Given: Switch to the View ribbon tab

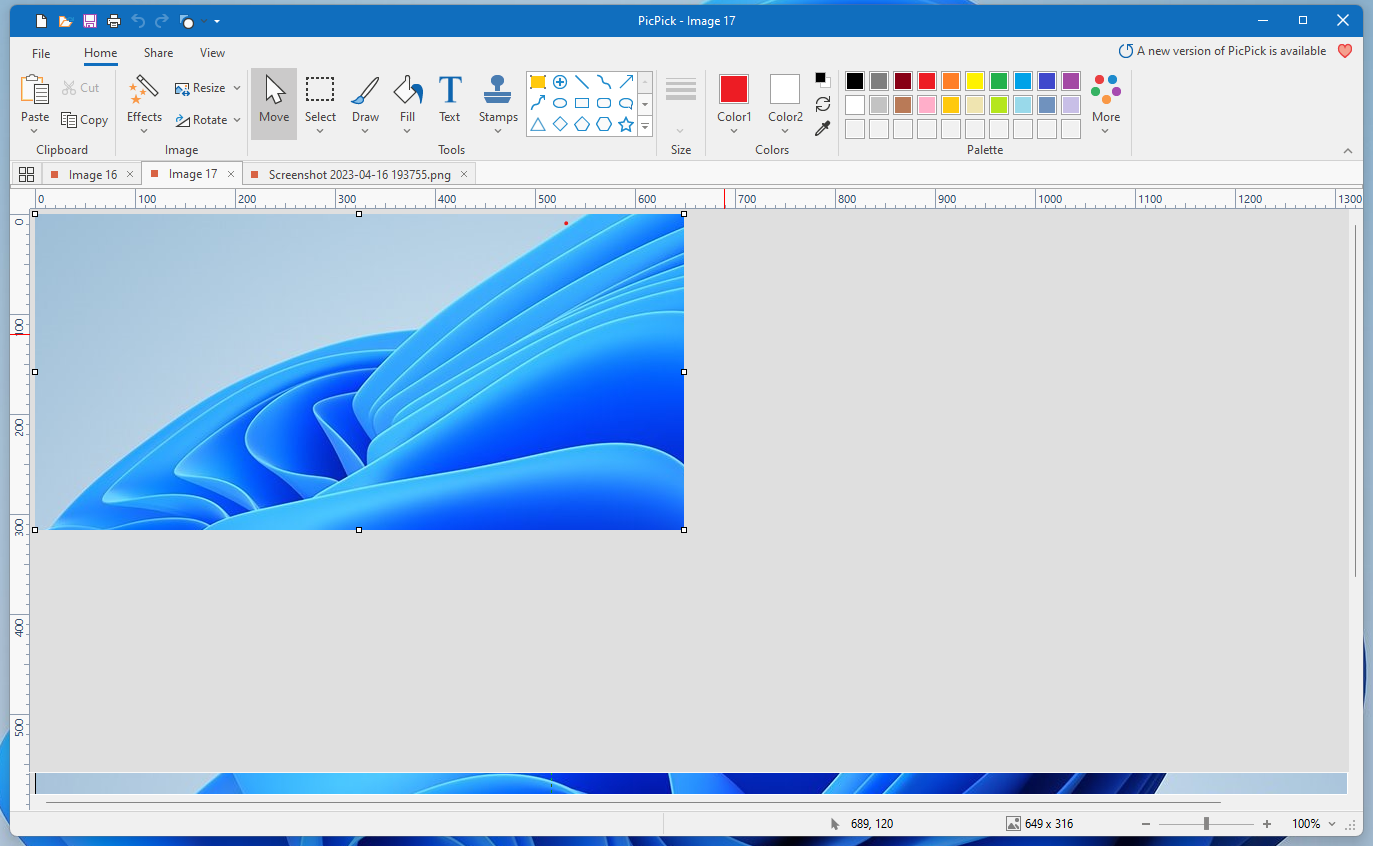Looking at the screenshot, I should [212, 53].
